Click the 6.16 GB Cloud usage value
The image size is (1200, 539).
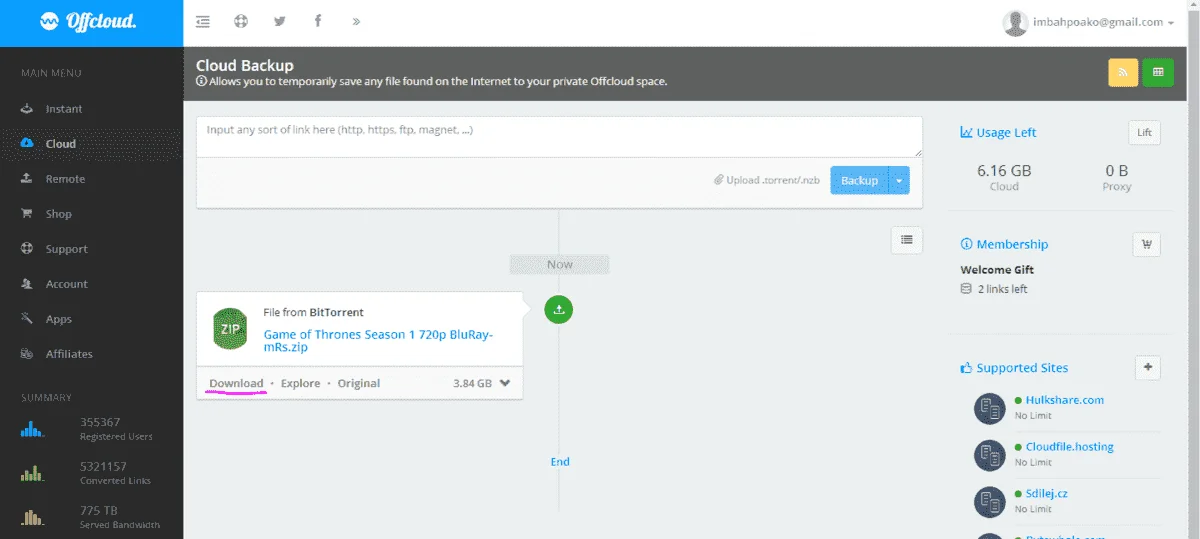[1004, 171]
